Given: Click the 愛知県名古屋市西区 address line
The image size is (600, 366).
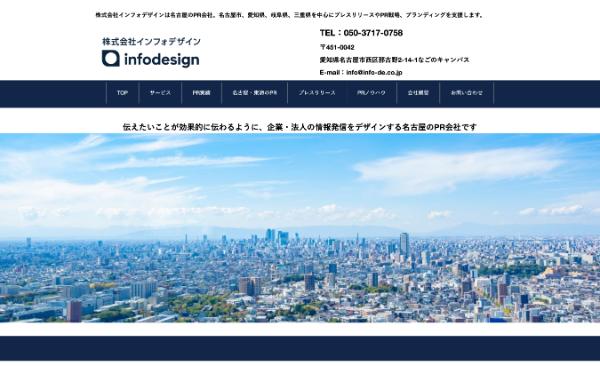Looking at the screenshot, I should [395, 60].
